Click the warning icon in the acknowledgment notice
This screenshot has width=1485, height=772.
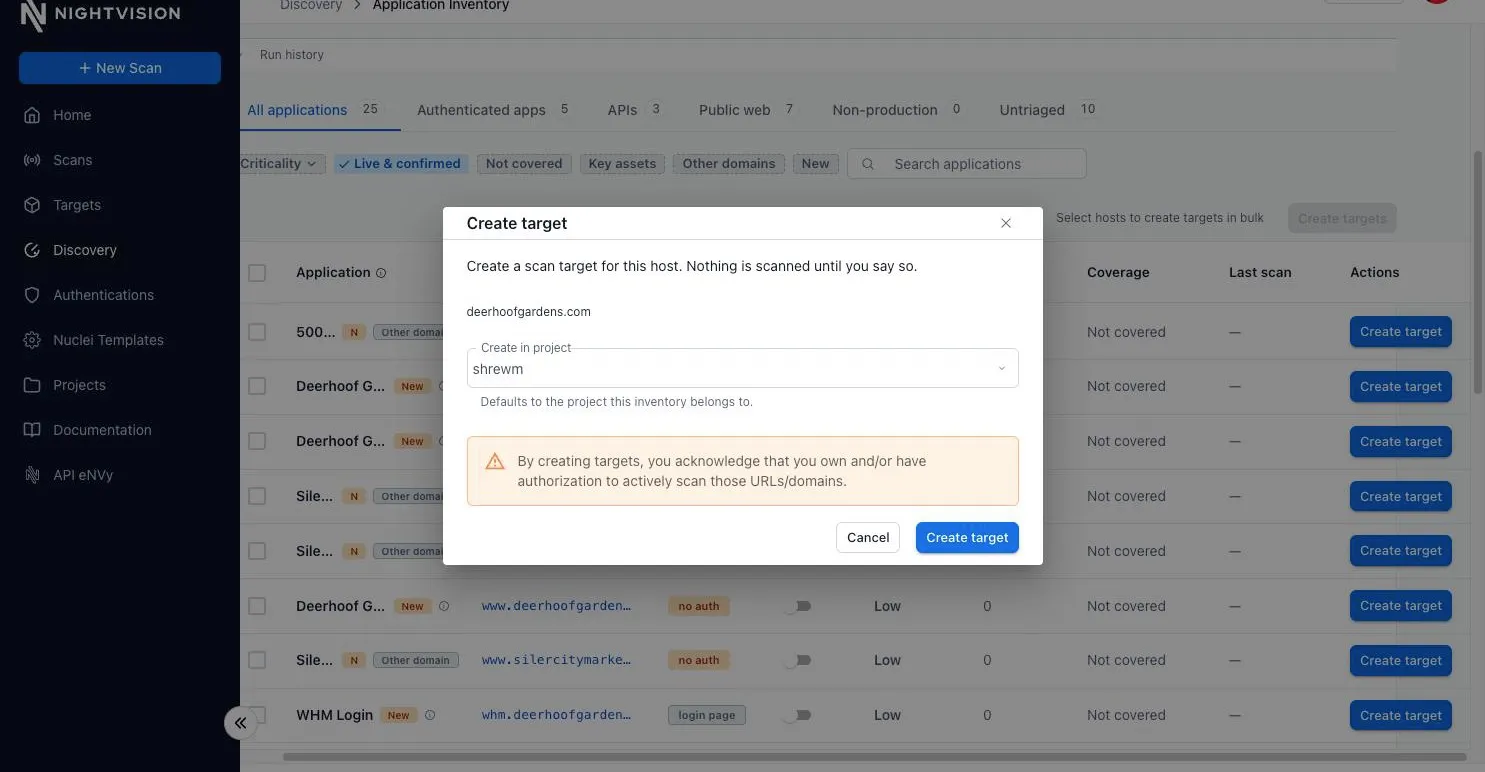point(495,461)
